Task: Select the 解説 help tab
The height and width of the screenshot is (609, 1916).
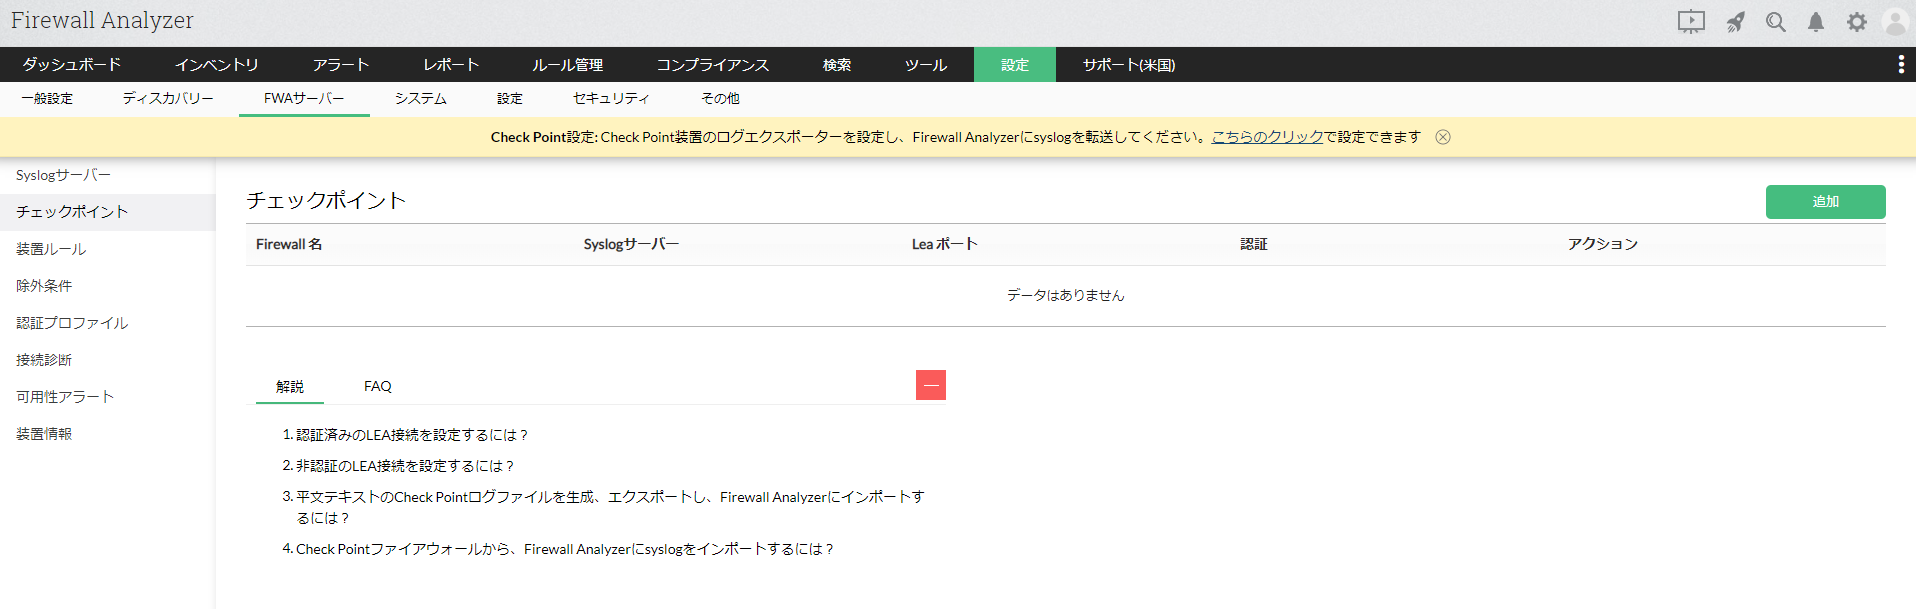Action: coord(290,386)
